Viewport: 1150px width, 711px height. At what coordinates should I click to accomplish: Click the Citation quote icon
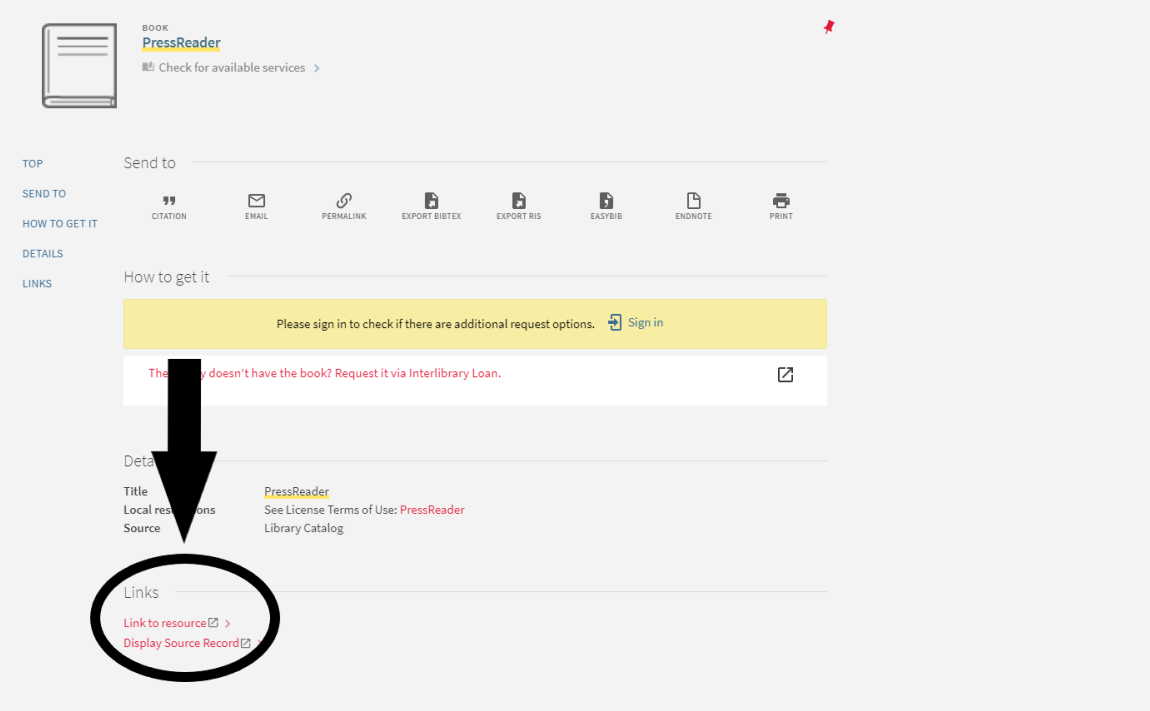tap(169, 202)
